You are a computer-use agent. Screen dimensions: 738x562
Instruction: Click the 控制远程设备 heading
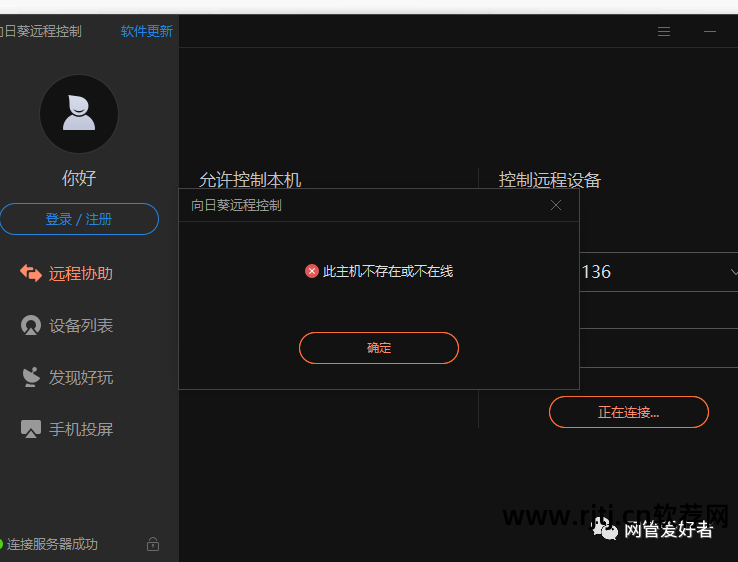point(550,180)
